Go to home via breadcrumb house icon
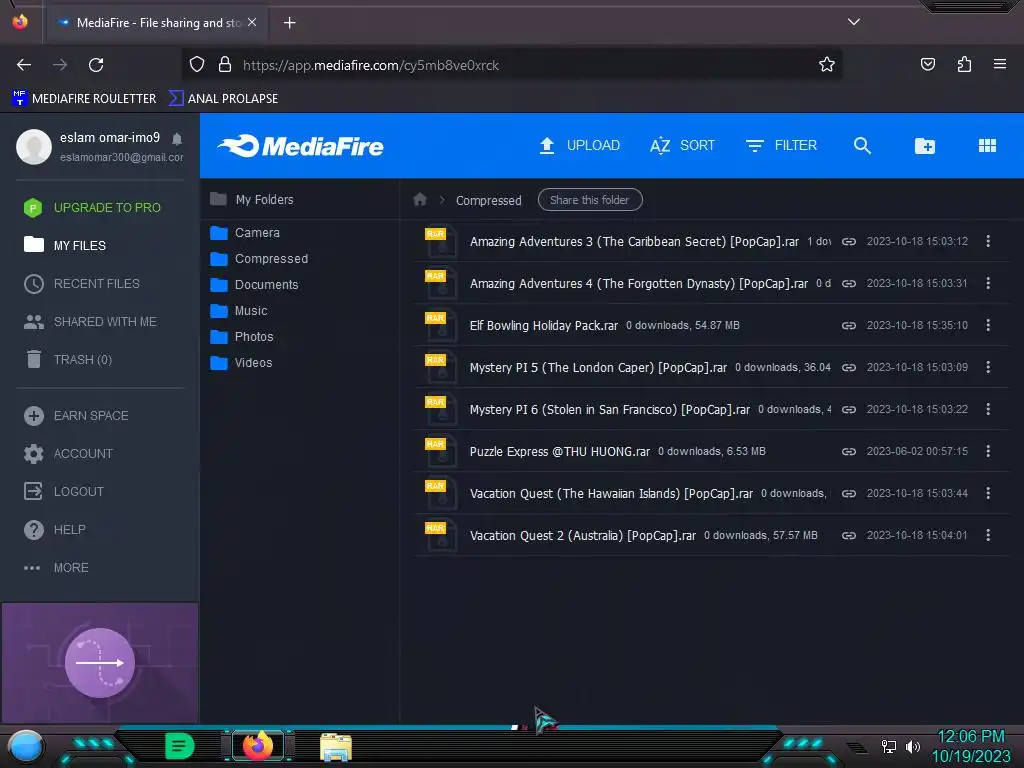The width and height of the screenshot is (1024, 768). (420, 199)
